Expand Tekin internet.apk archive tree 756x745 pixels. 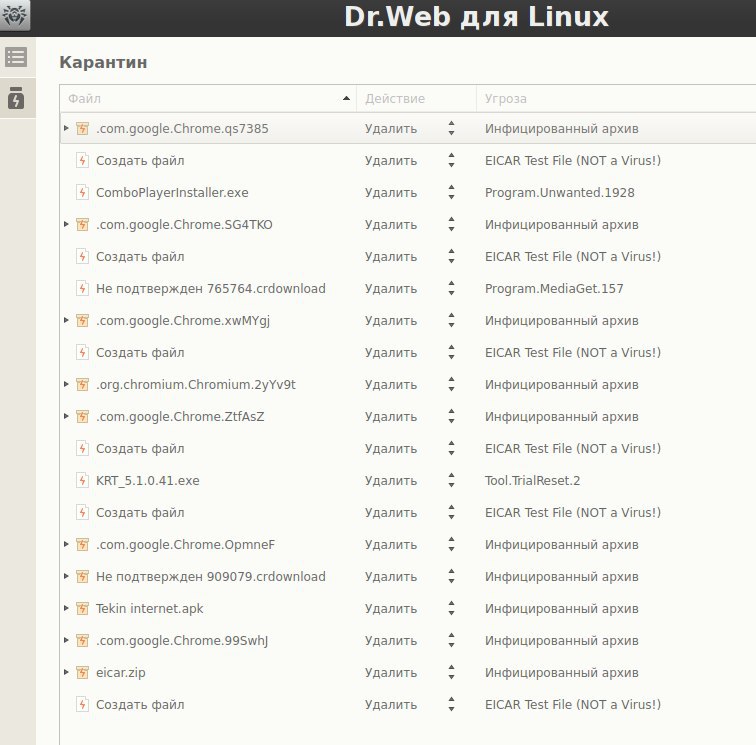tap(67, 609)
